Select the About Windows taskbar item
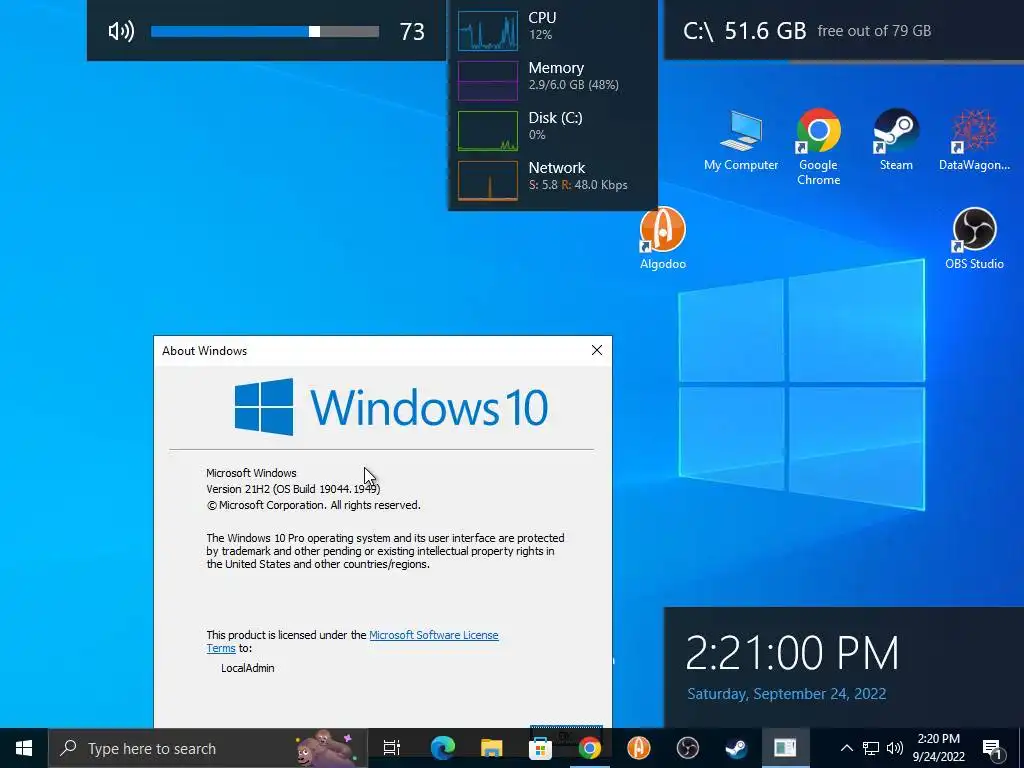The height and width of the screenshot is (768, 1024). click(x=786, y=748)
